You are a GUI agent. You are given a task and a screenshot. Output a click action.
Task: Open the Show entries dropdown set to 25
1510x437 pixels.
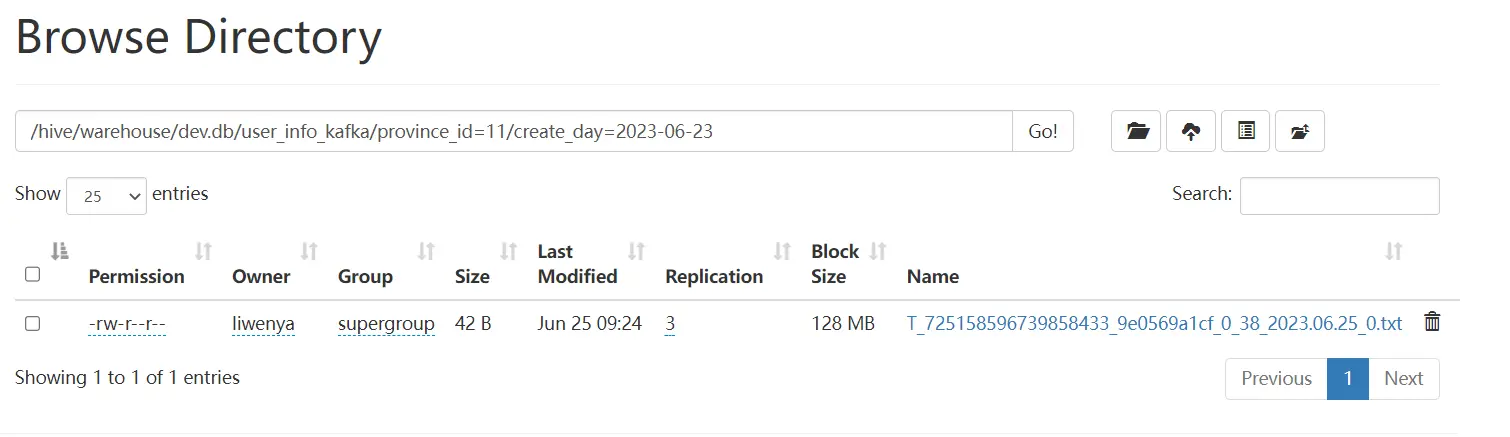point(106,196)
